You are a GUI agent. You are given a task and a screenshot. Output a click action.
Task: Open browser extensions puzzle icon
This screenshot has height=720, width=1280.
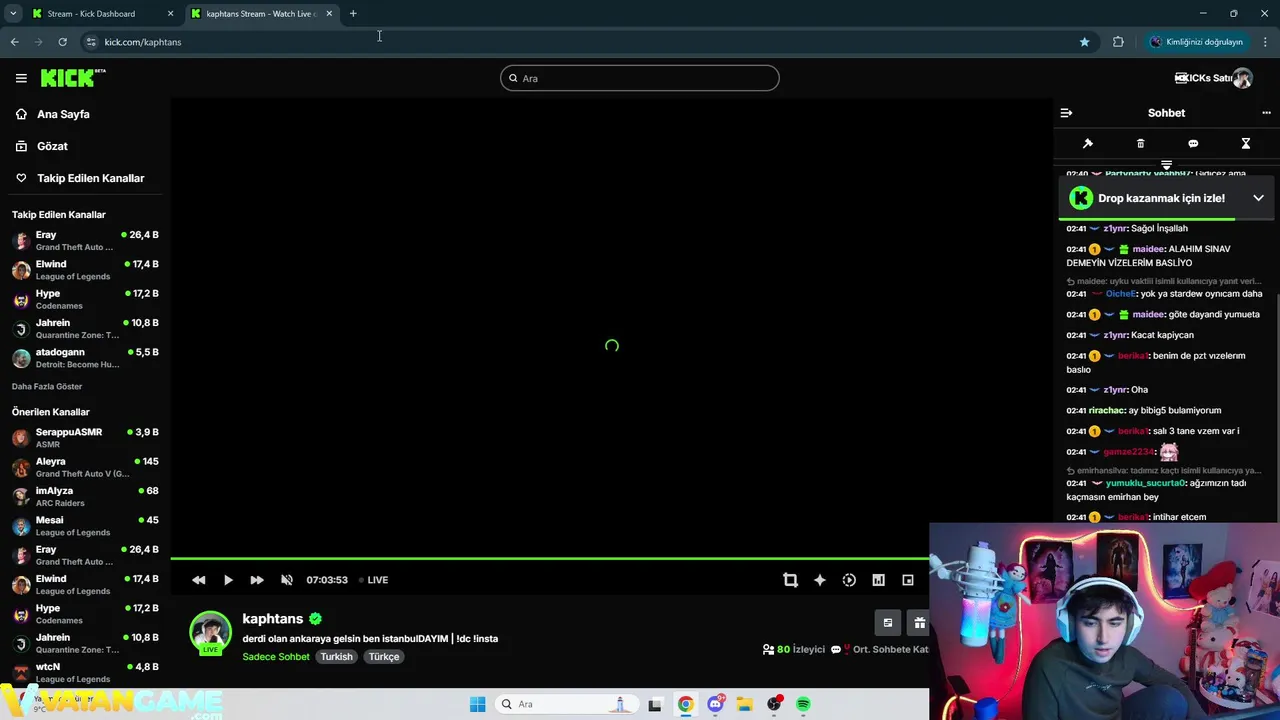point(1118,42)
